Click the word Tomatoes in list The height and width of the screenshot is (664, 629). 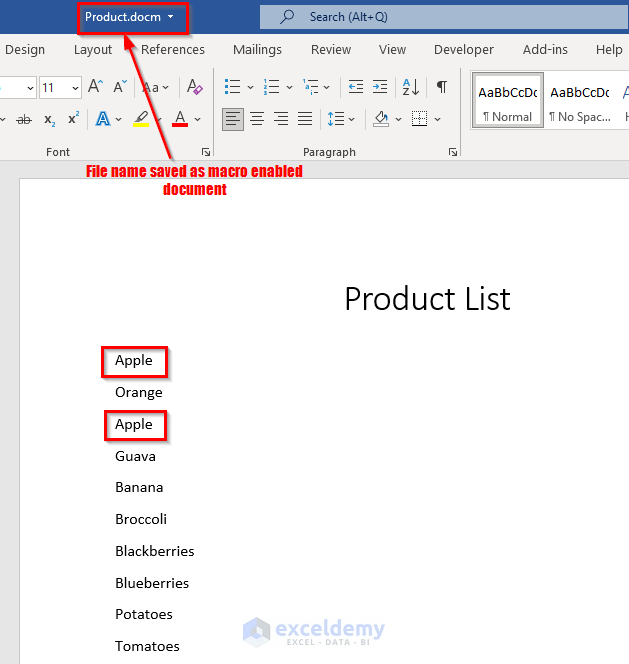point(147,647)
